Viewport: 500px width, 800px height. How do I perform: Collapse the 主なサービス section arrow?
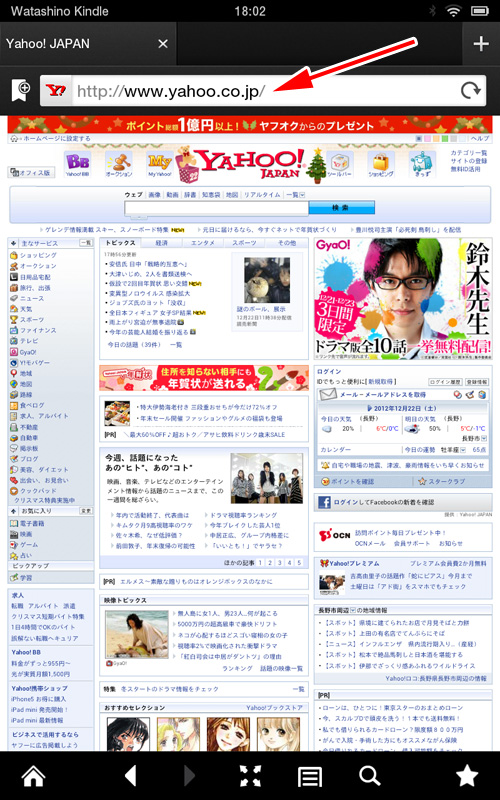click(14, 244)
